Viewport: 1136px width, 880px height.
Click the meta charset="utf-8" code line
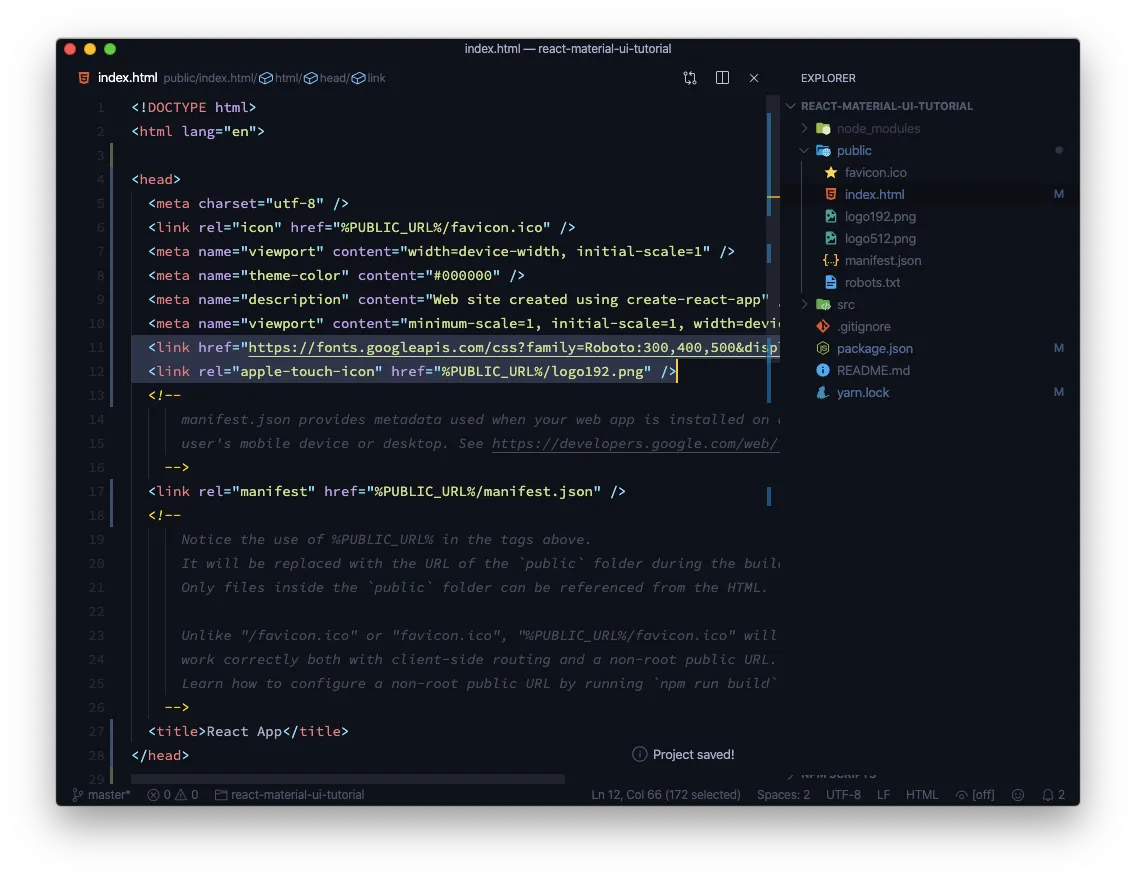[248, 204]
